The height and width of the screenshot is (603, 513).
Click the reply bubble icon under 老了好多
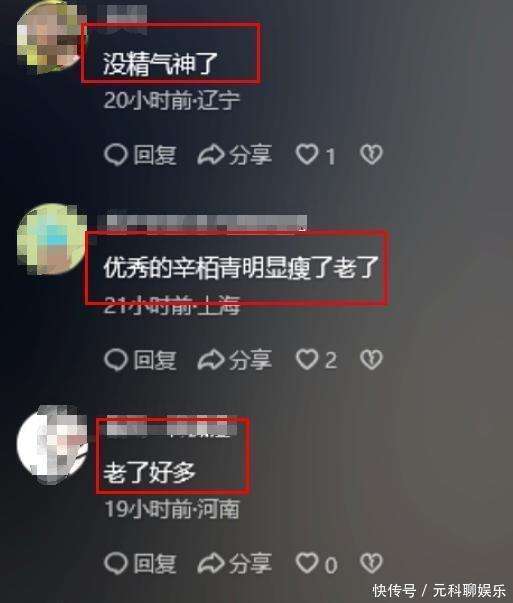click(x=116, y=563)
